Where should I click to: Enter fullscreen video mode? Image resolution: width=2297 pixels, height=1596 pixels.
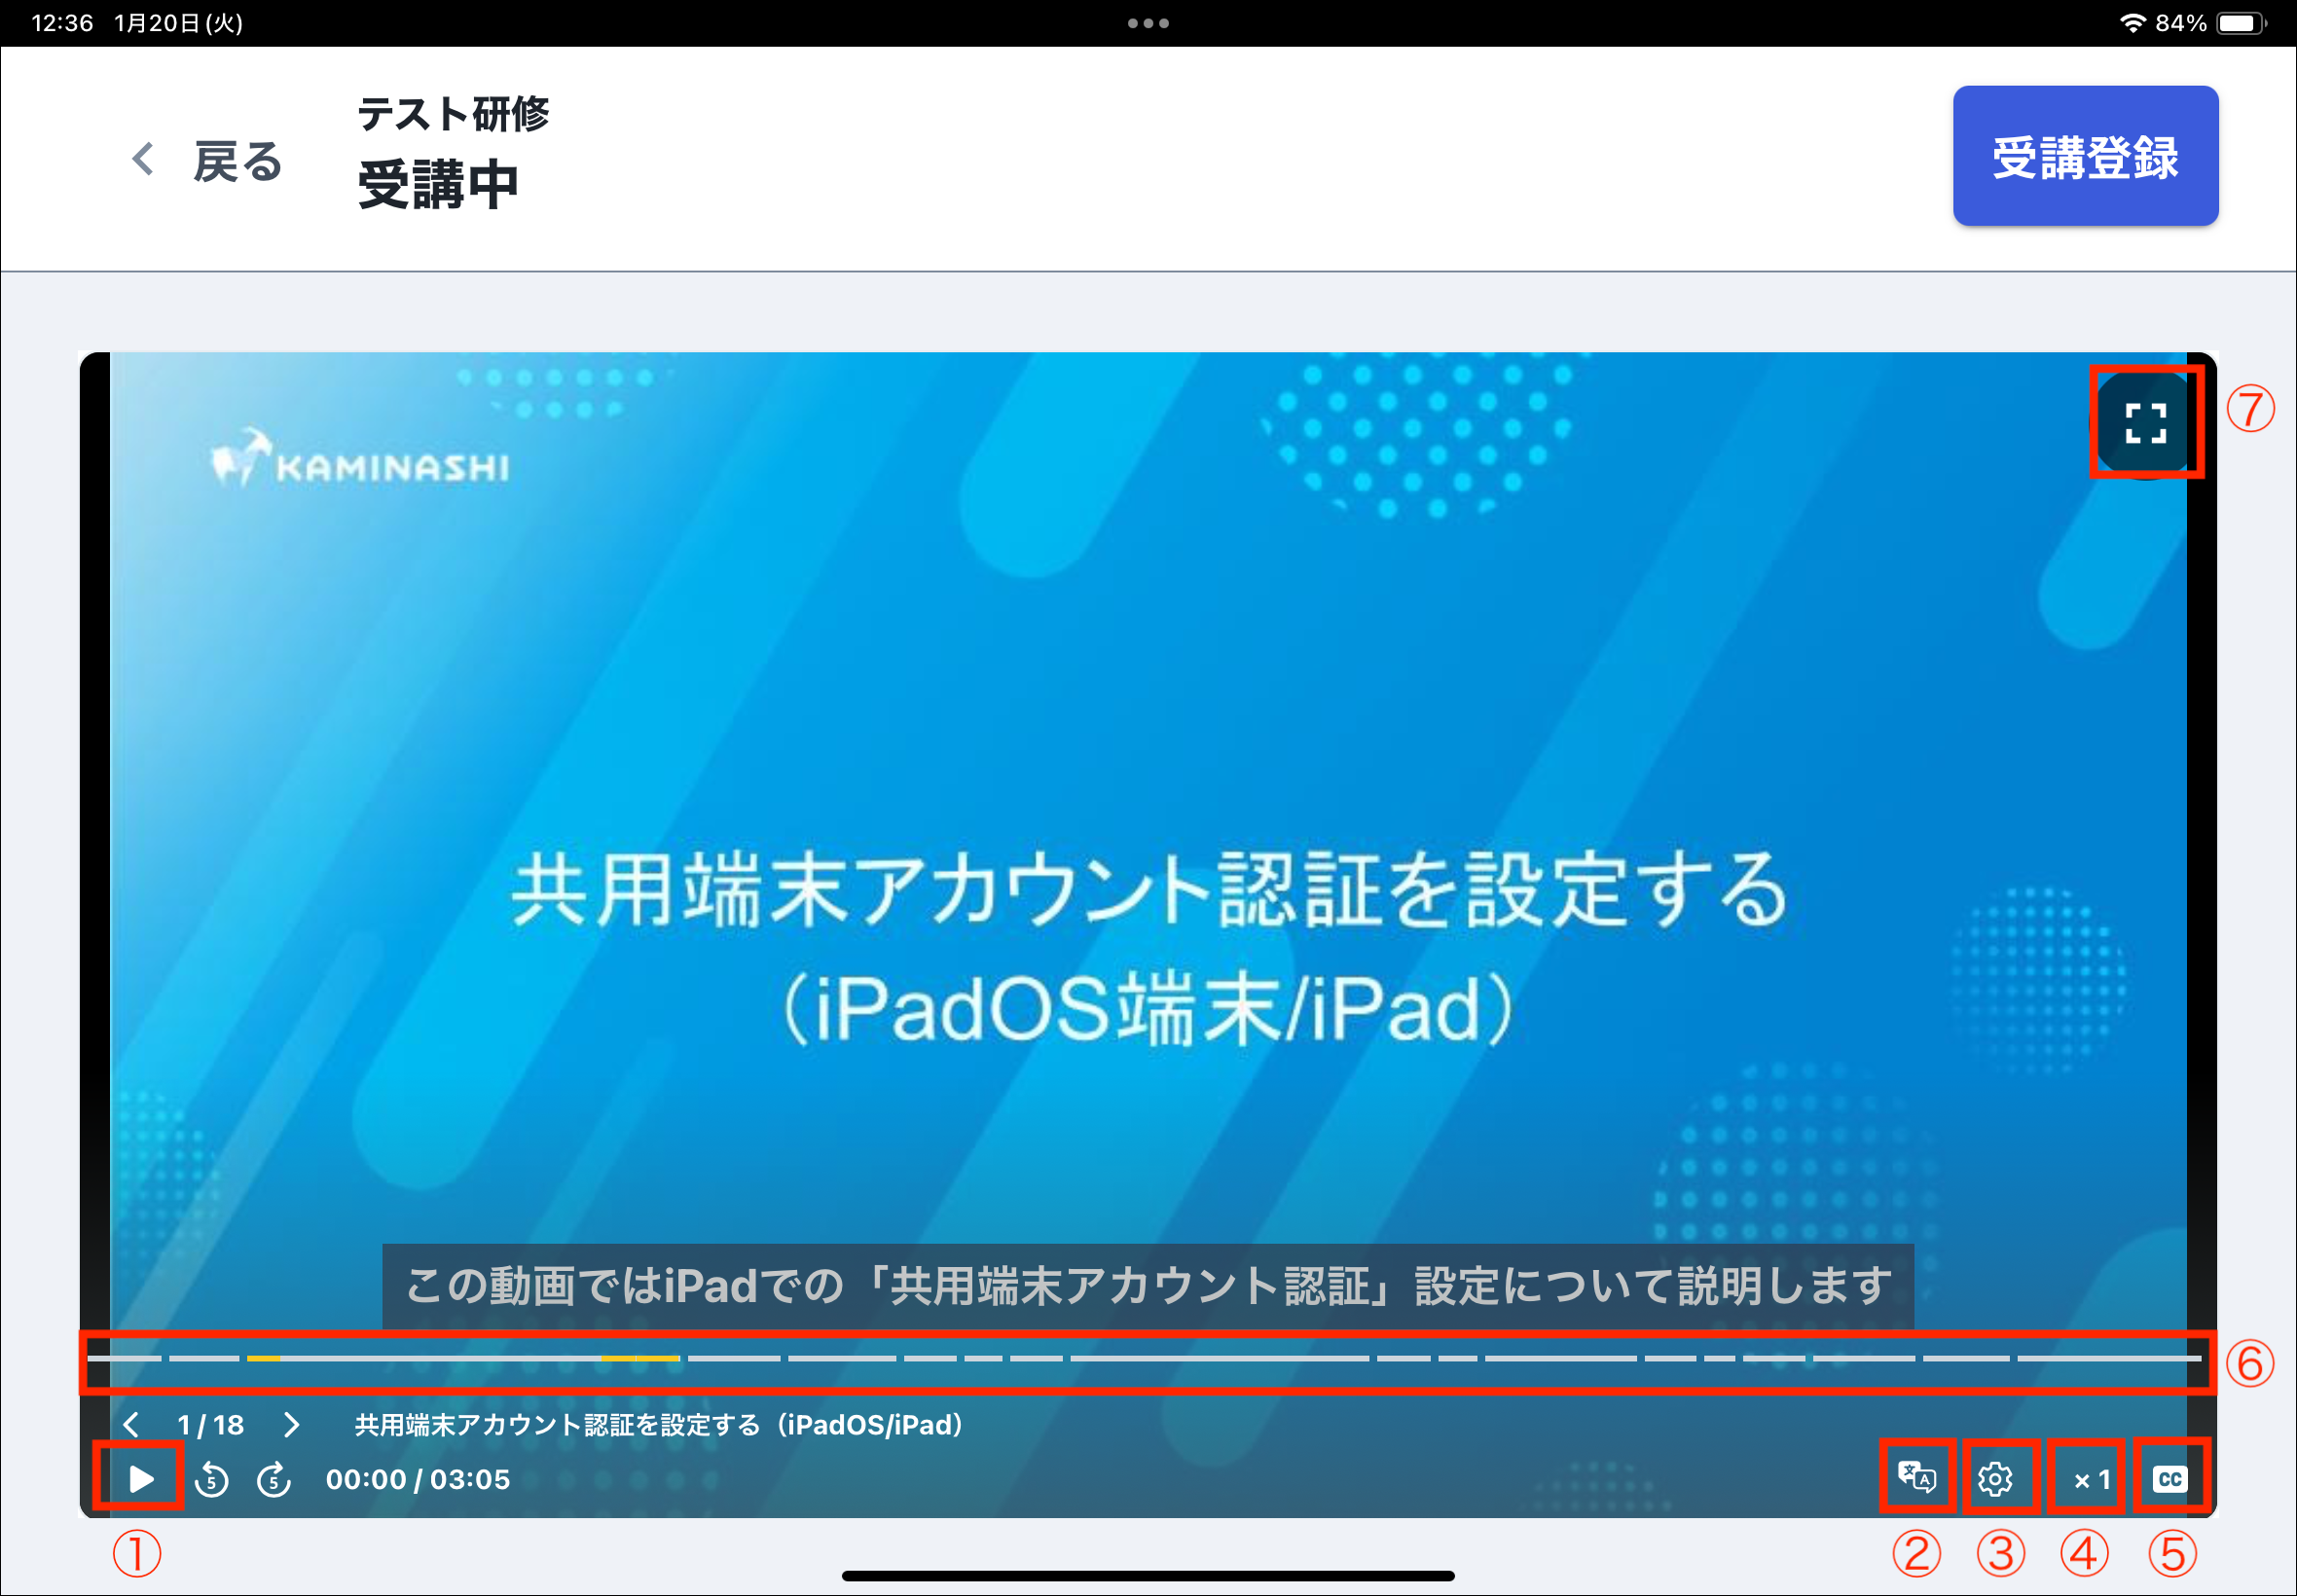pos(2145,423)
